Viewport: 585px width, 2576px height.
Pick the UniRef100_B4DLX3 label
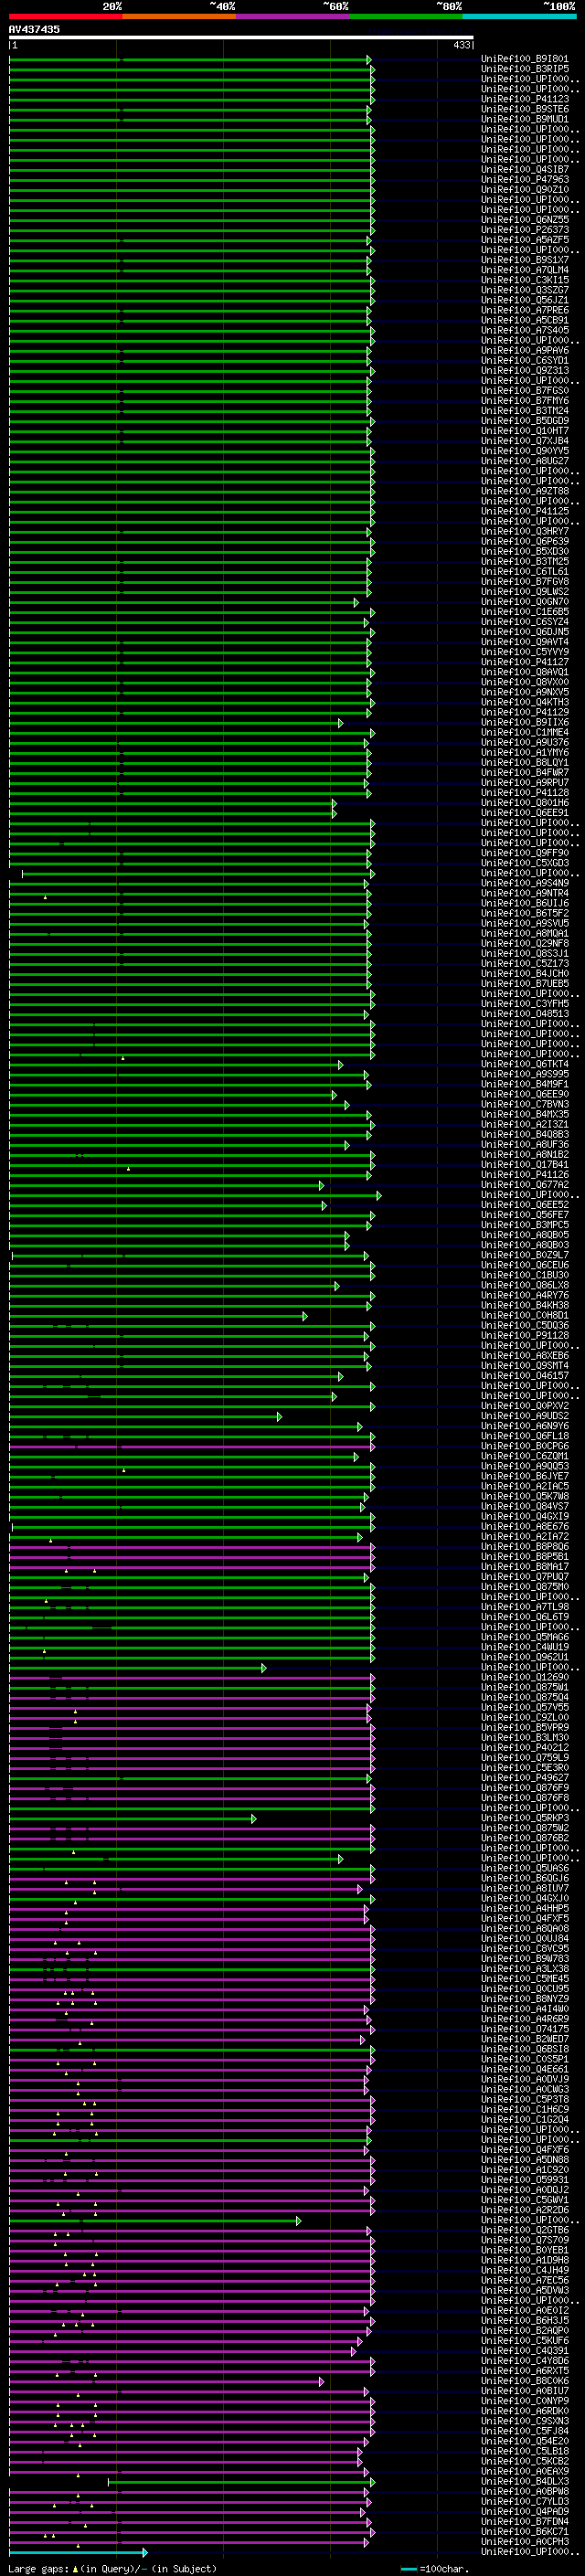click(525, 2481)
